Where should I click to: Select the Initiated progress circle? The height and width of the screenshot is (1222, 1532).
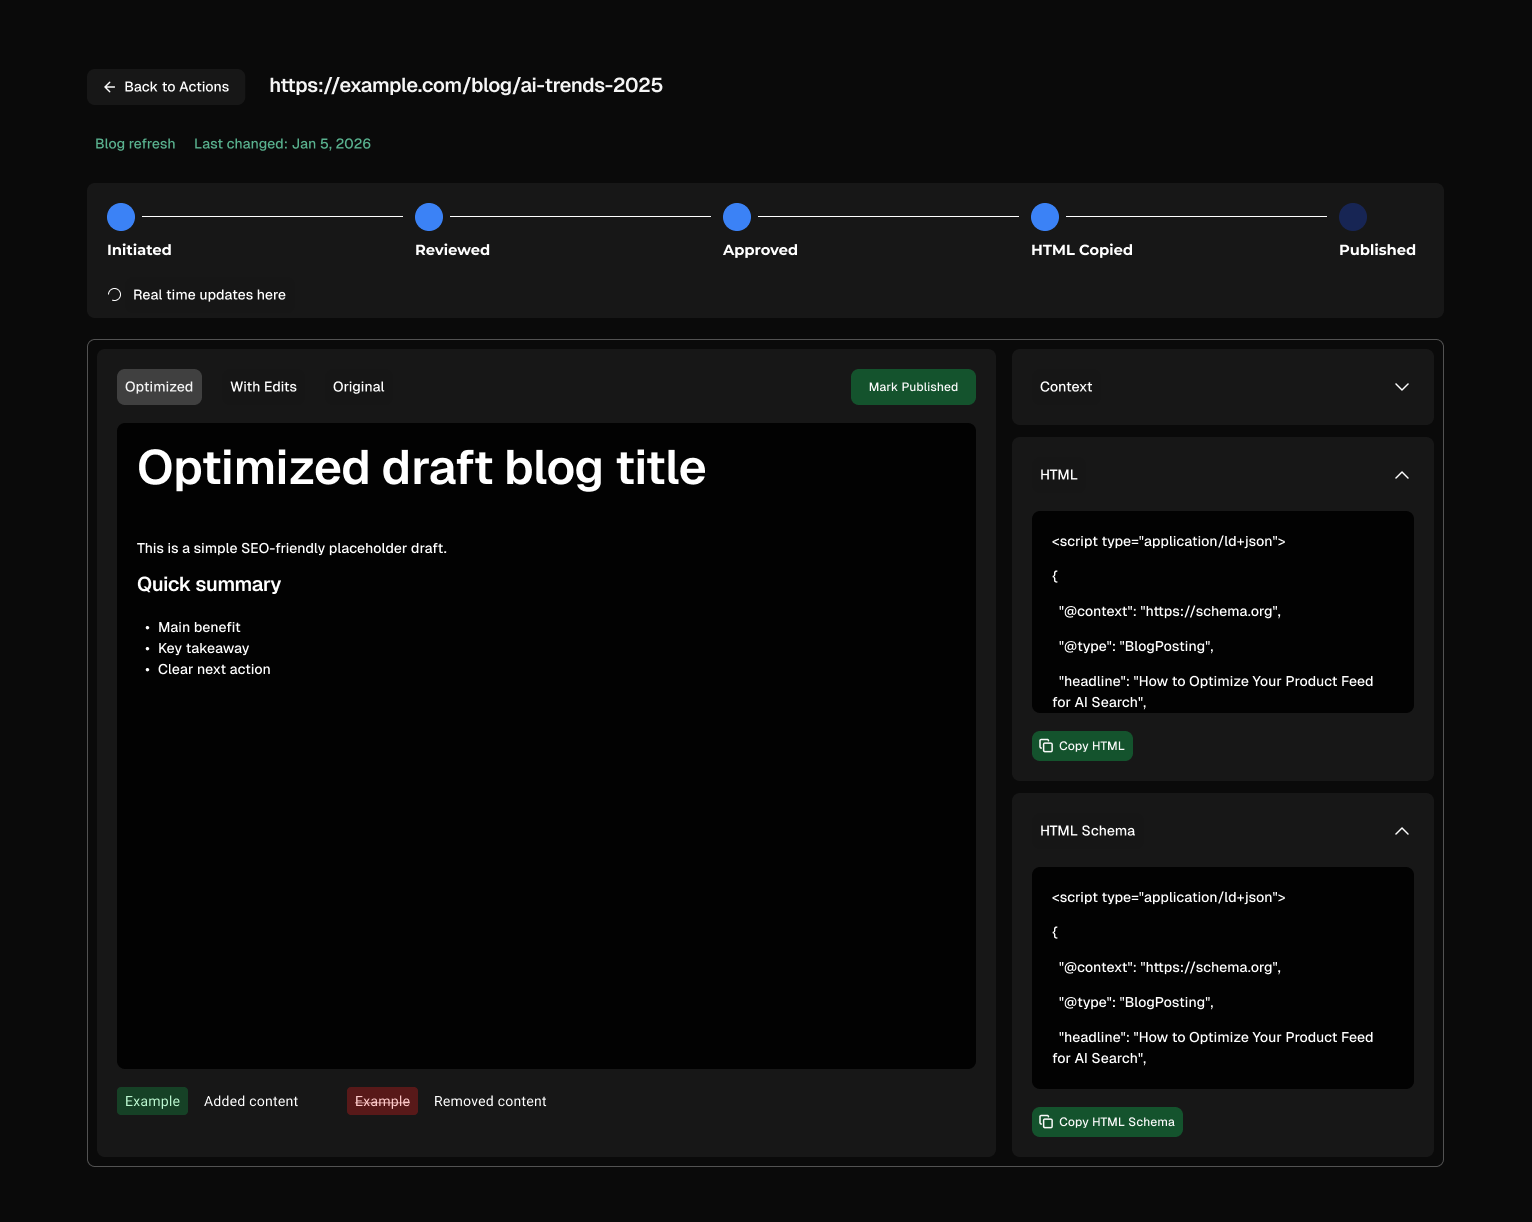(120, 217)
